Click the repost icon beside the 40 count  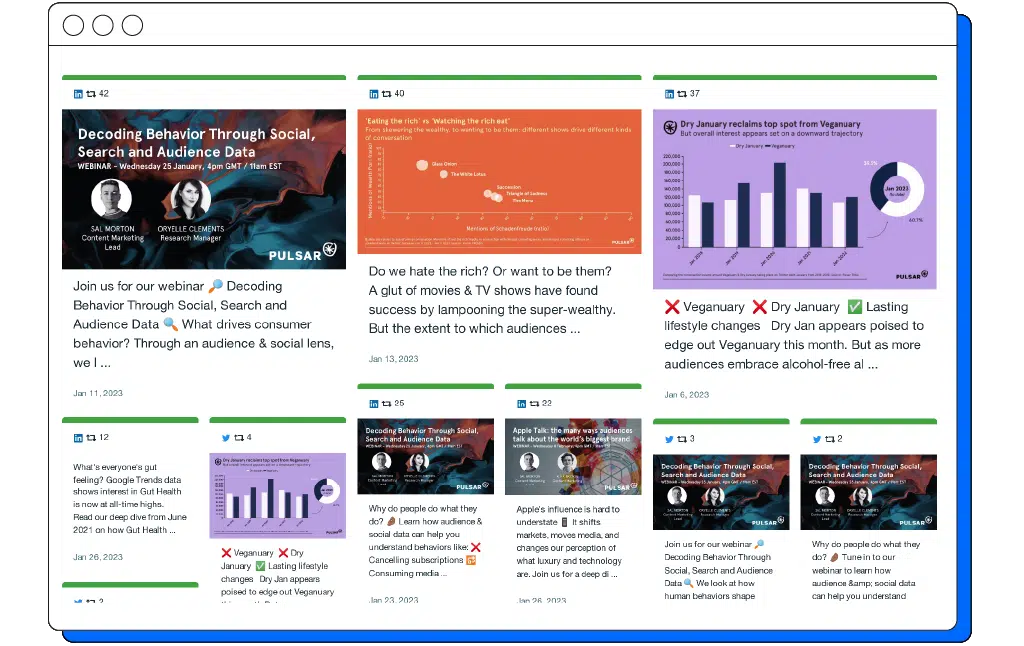[x=387, y=94]
